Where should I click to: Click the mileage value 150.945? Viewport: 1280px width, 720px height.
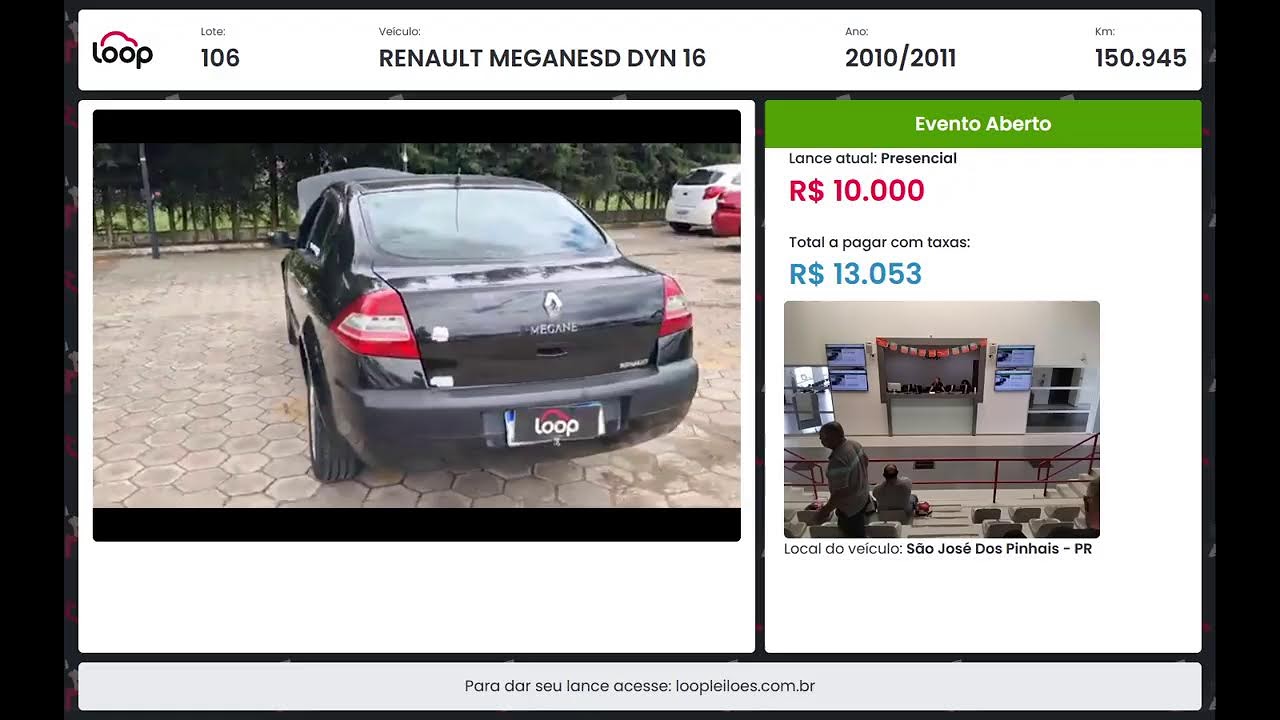[1140, 58]
